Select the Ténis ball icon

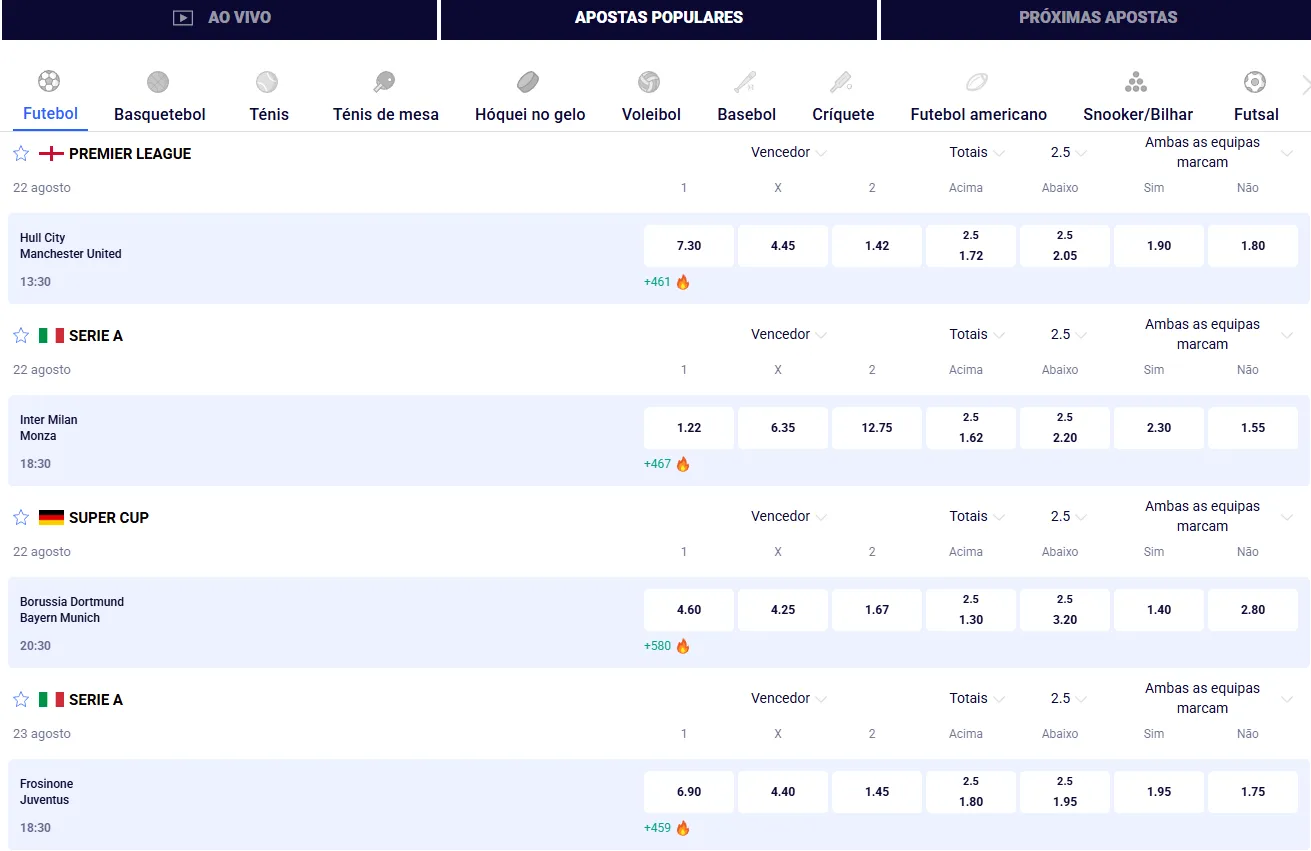click(267, 82)
